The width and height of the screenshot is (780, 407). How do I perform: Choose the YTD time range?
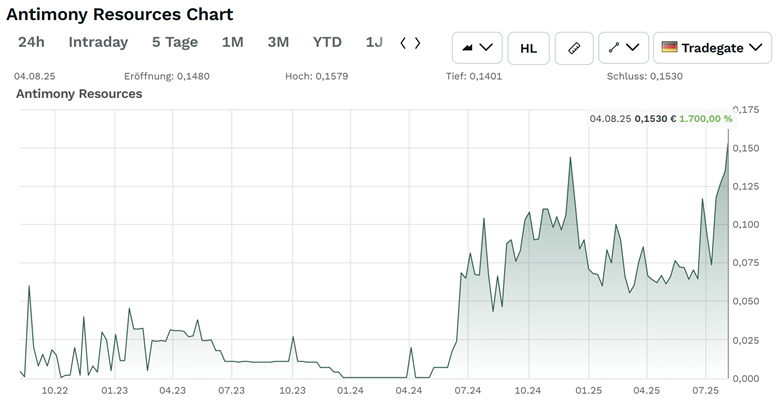(327, 42)
